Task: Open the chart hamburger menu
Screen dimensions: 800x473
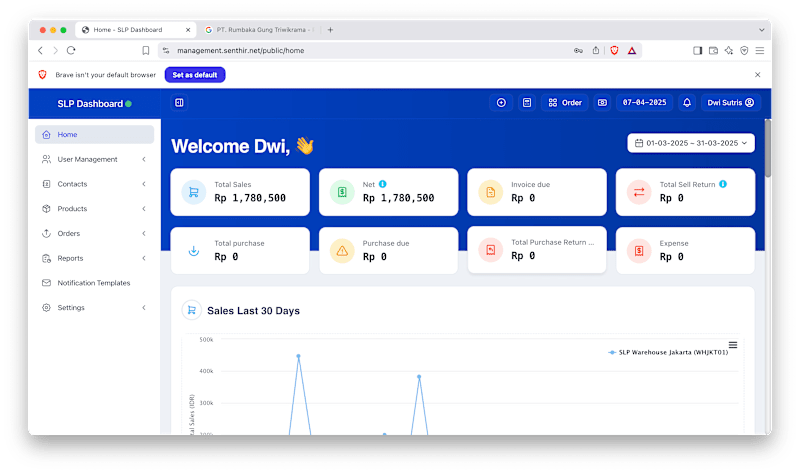Action: [733, 345]
